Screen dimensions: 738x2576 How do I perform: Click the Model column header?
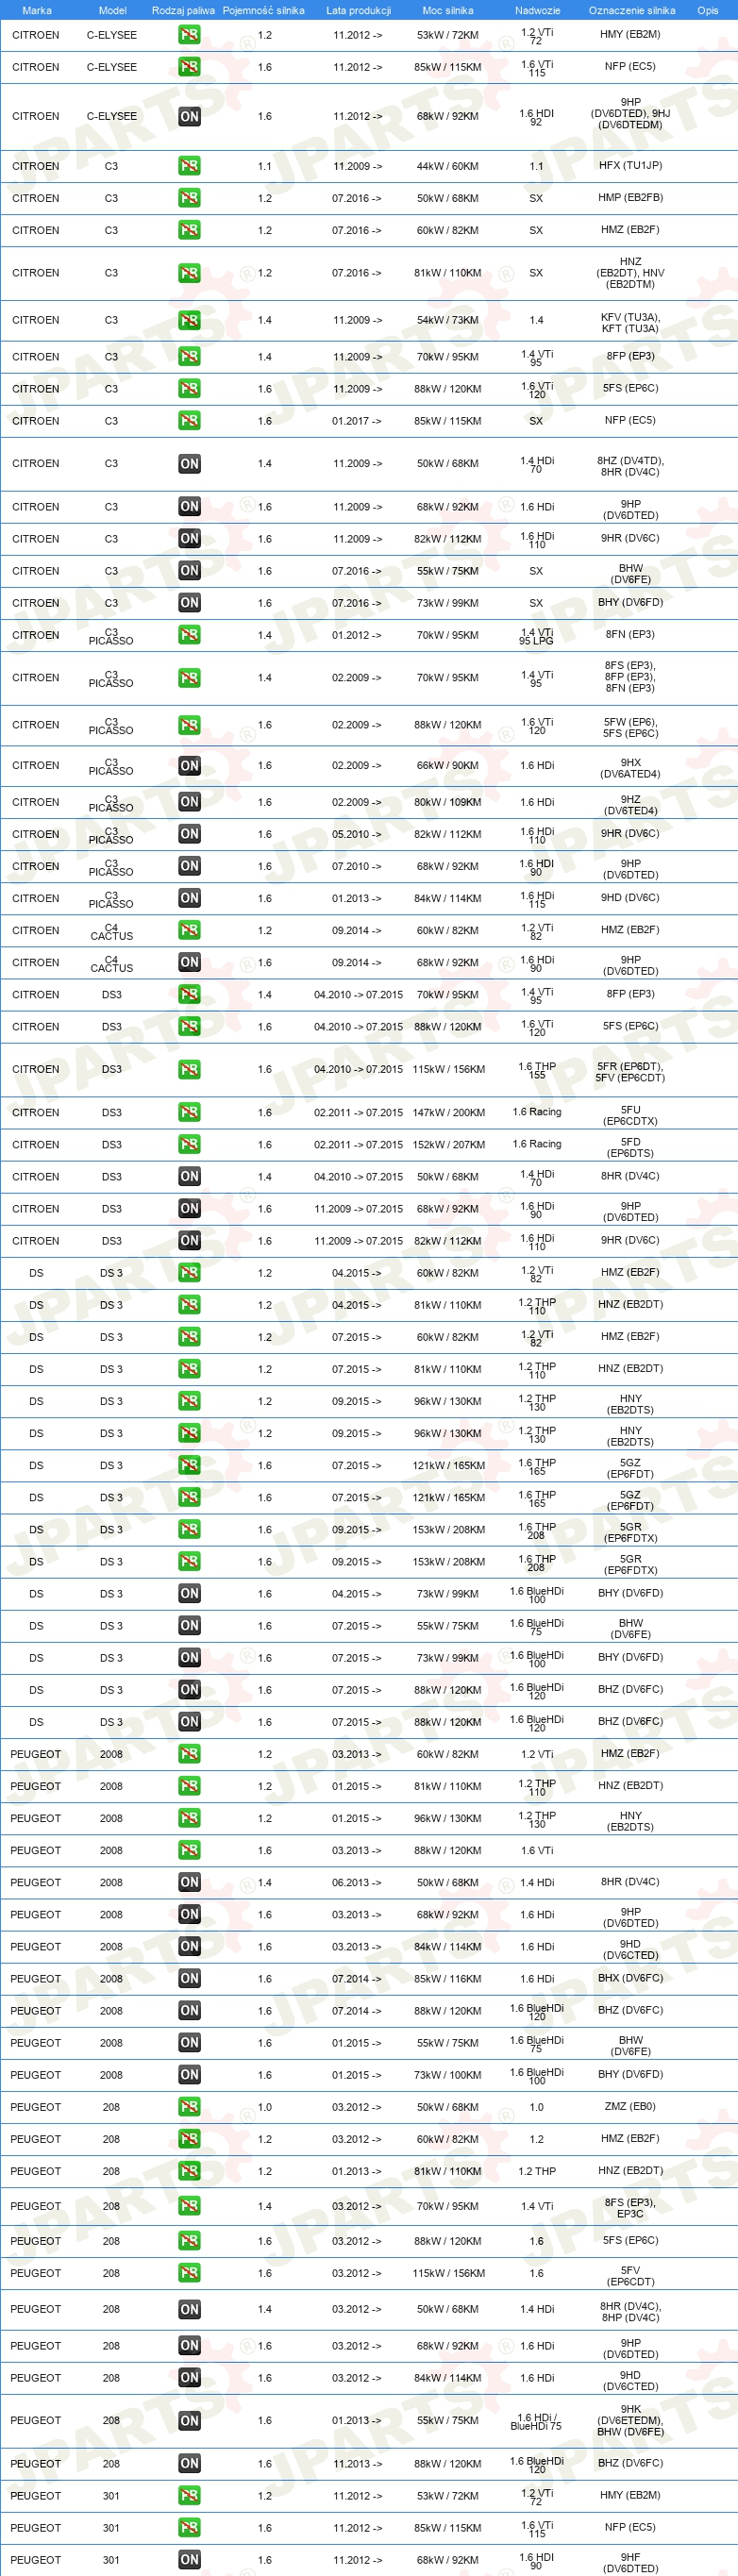coord(112,10)
